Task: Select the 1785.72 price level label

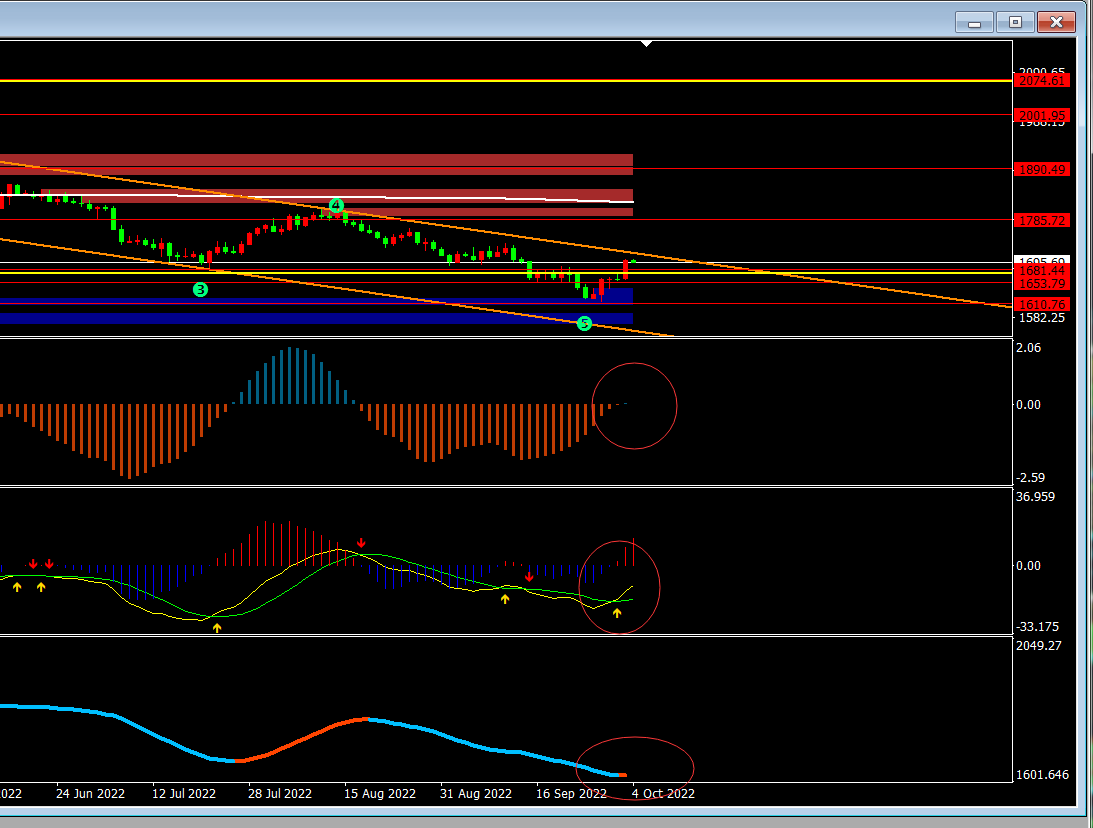Action: [1041, 220]
